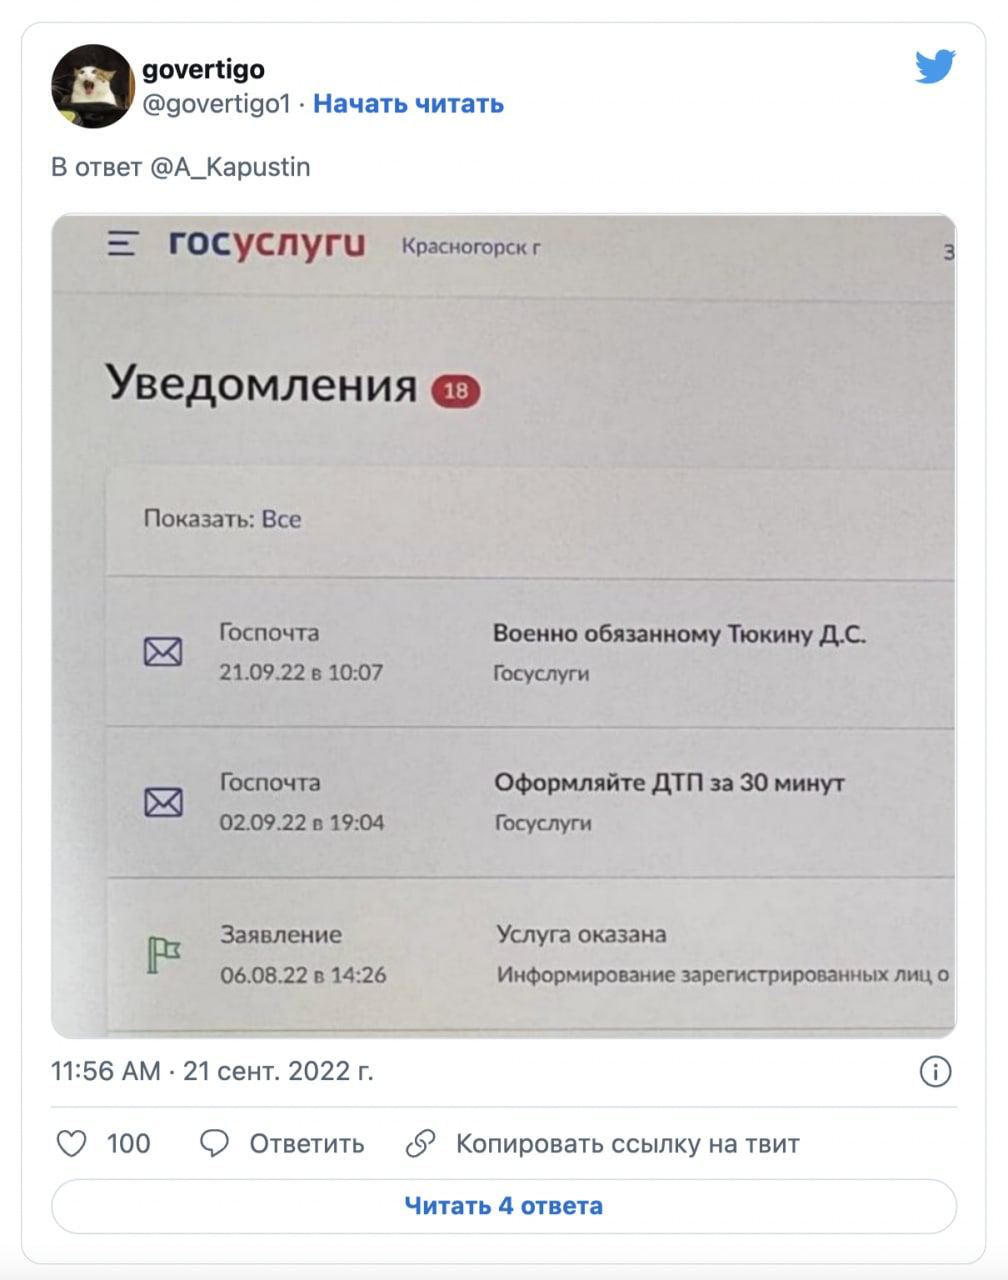Image resolution: width=1008 pixels, height=1280 pixels.
Task: Click the Госуслуги logo
Action: pyautogui.click(x=266, y=243)
